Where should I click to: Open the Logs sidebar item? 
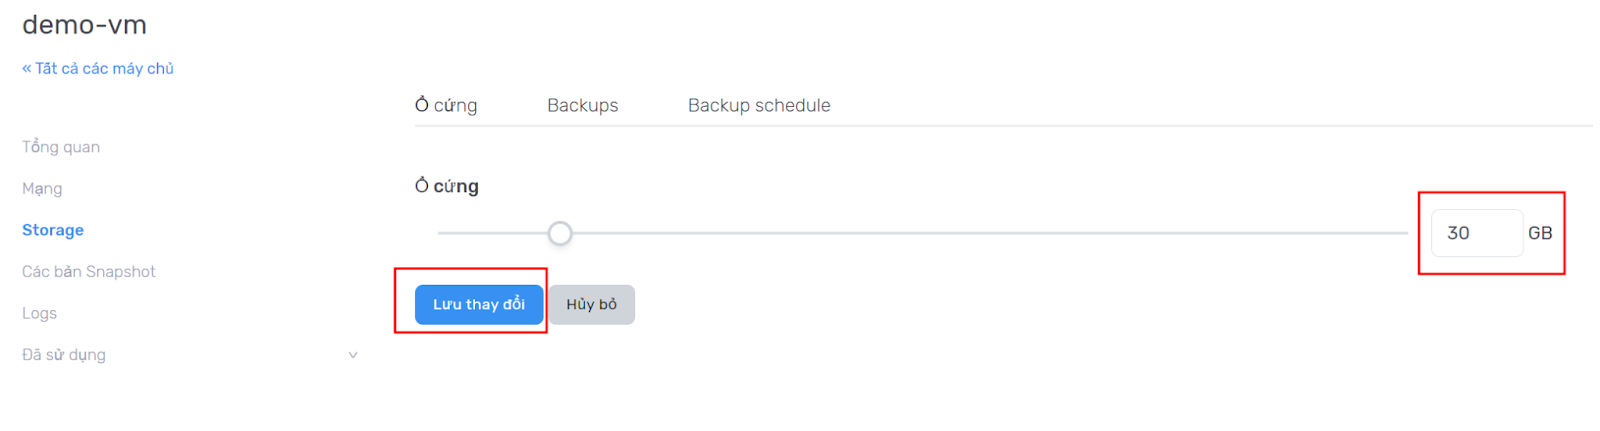tap(39, 313)
